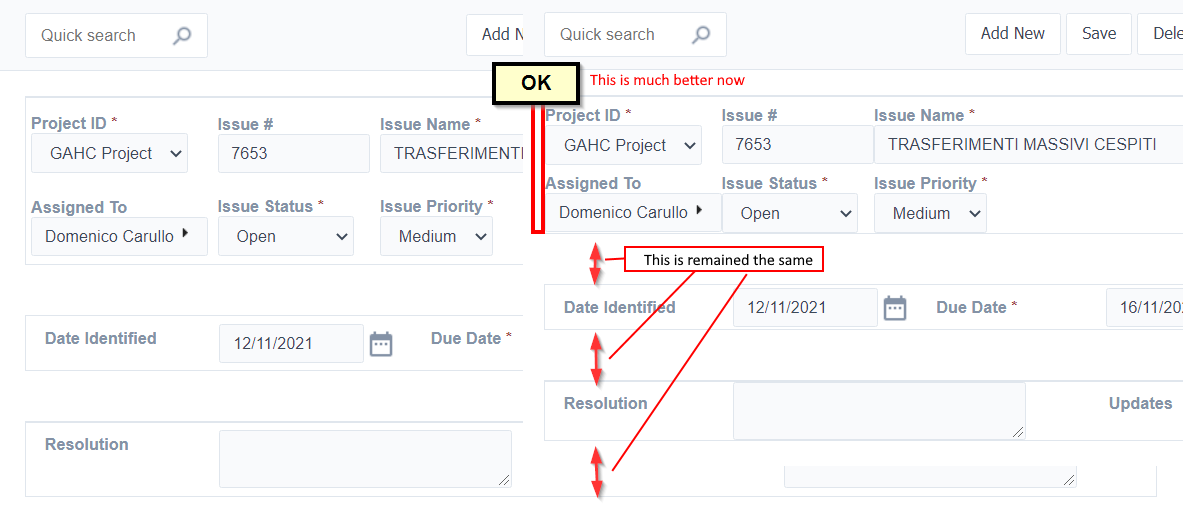Click the resize grip of left Resolution box
1183x519 pixels.
[x=504, y=480]
